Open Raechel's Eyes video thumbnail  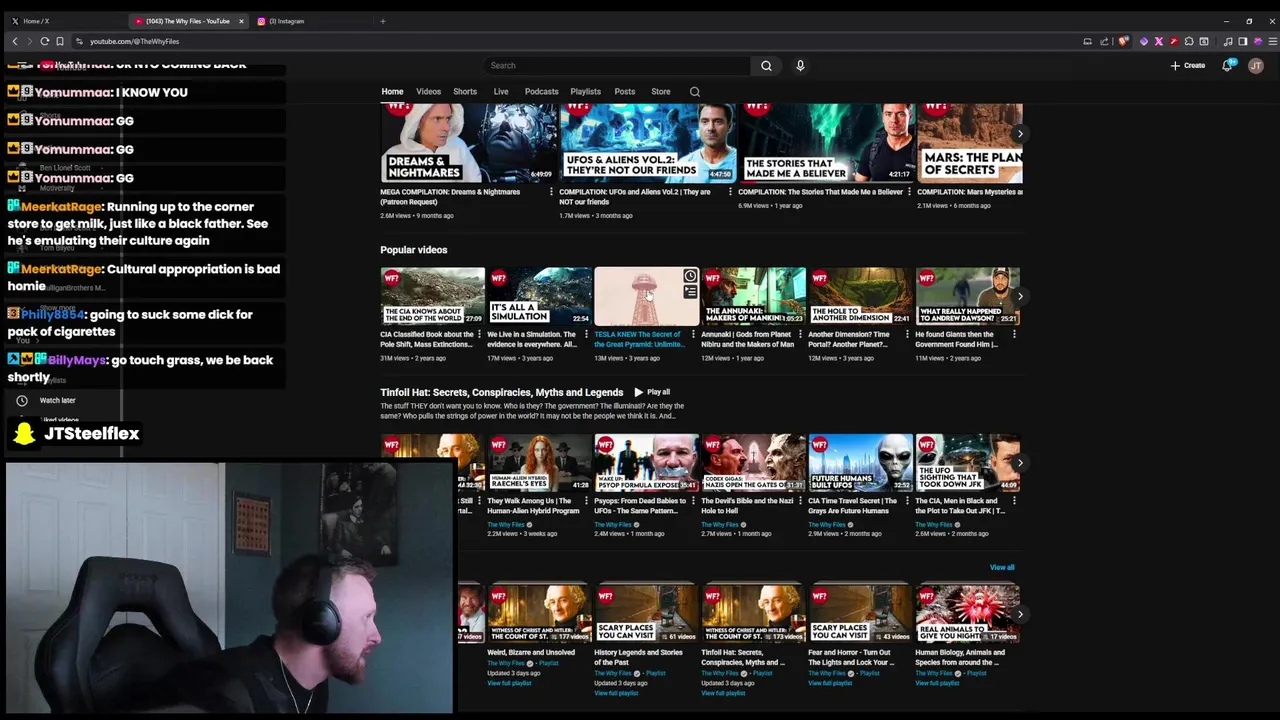(x=539, y=462)
